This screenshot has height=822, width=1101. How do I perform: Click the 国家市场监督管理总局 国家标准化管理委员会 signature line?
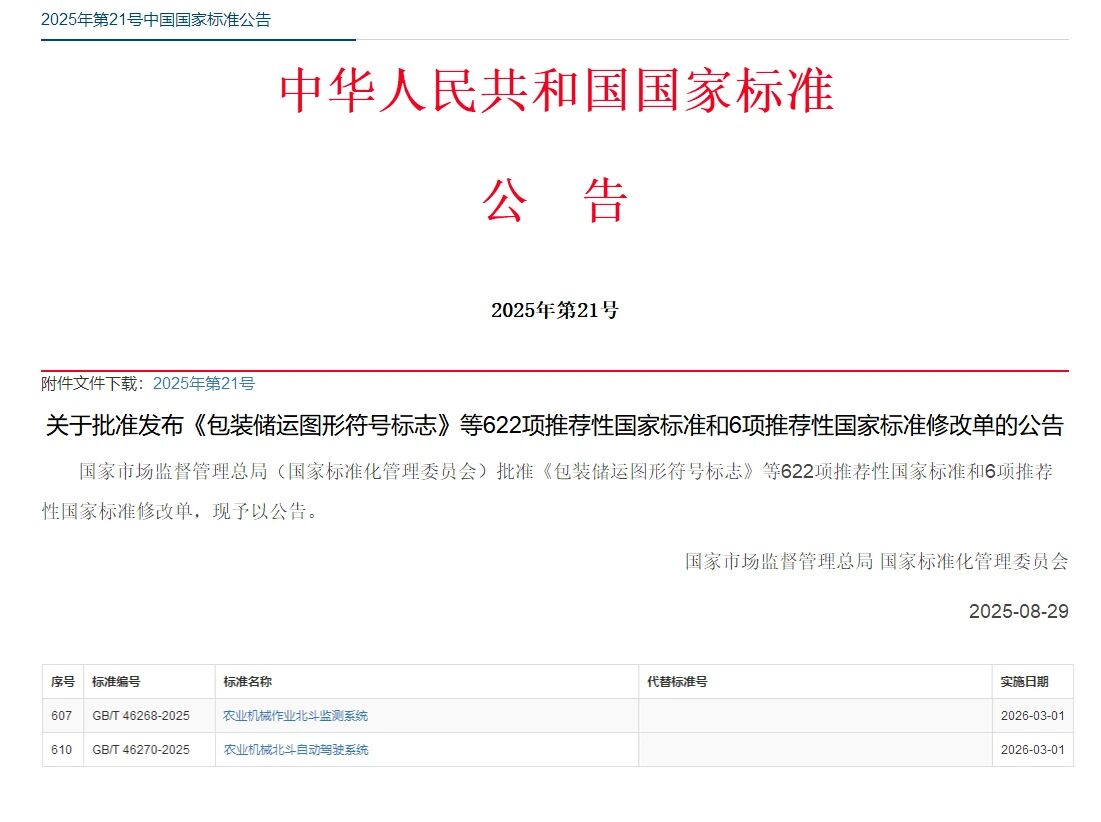point(877,562)
